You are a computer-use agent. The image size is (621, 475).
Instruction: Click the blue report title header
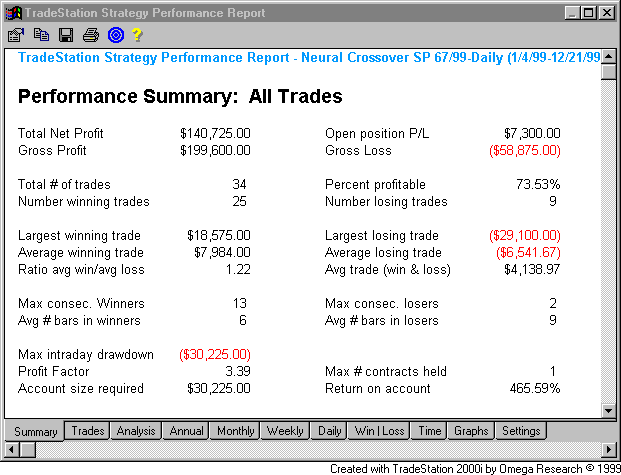[x=309, y=57]
